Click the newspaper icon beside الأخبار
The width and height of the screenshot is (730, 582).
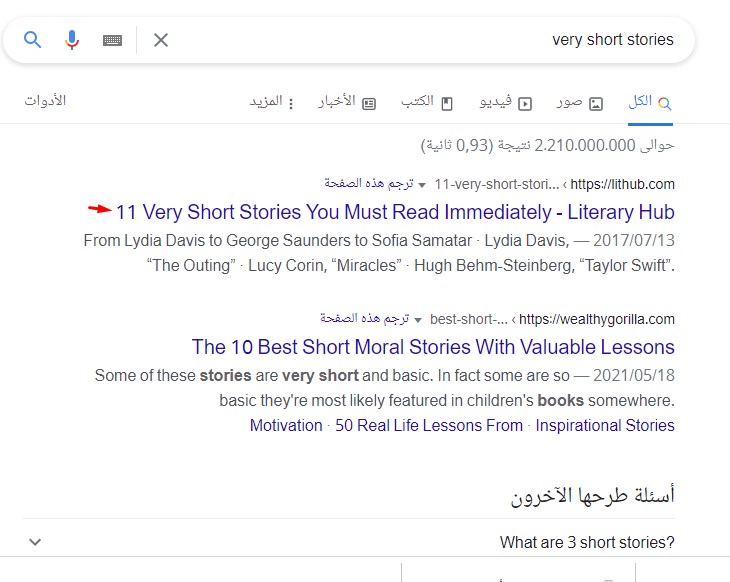point(369,104)
